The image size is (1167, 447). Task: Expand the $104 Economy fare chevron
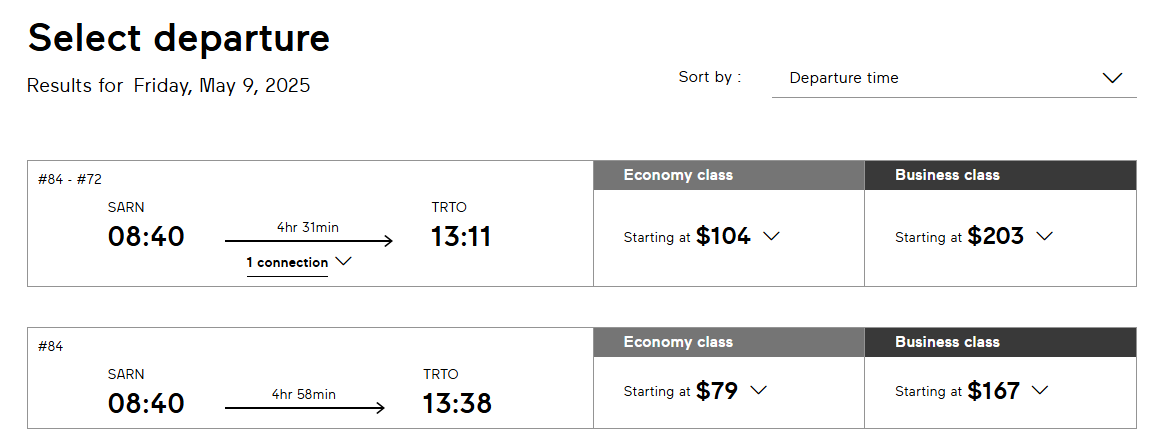[x=771, y=237]
